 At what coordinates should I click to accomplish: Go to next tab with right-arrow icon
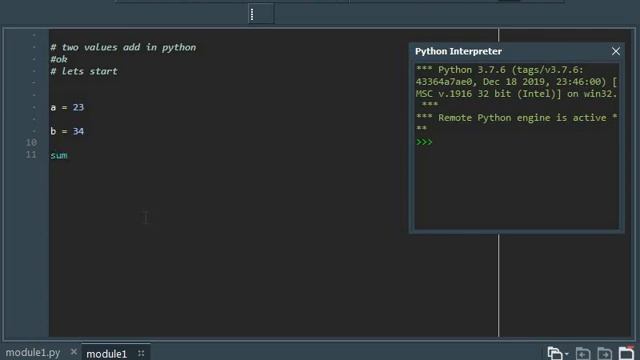click(604, 353)
